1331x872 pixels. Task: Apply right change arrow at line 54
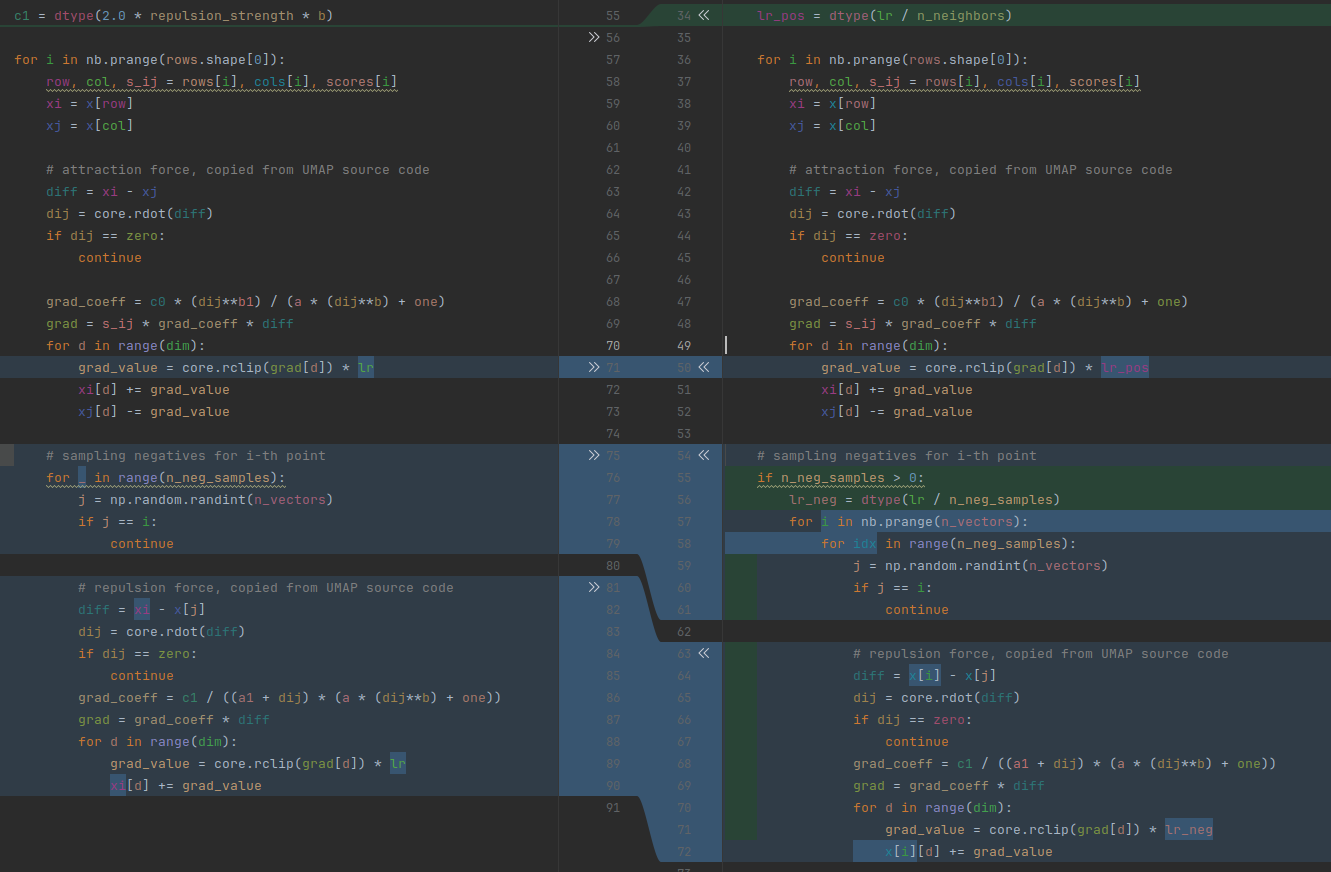[704, 455]
